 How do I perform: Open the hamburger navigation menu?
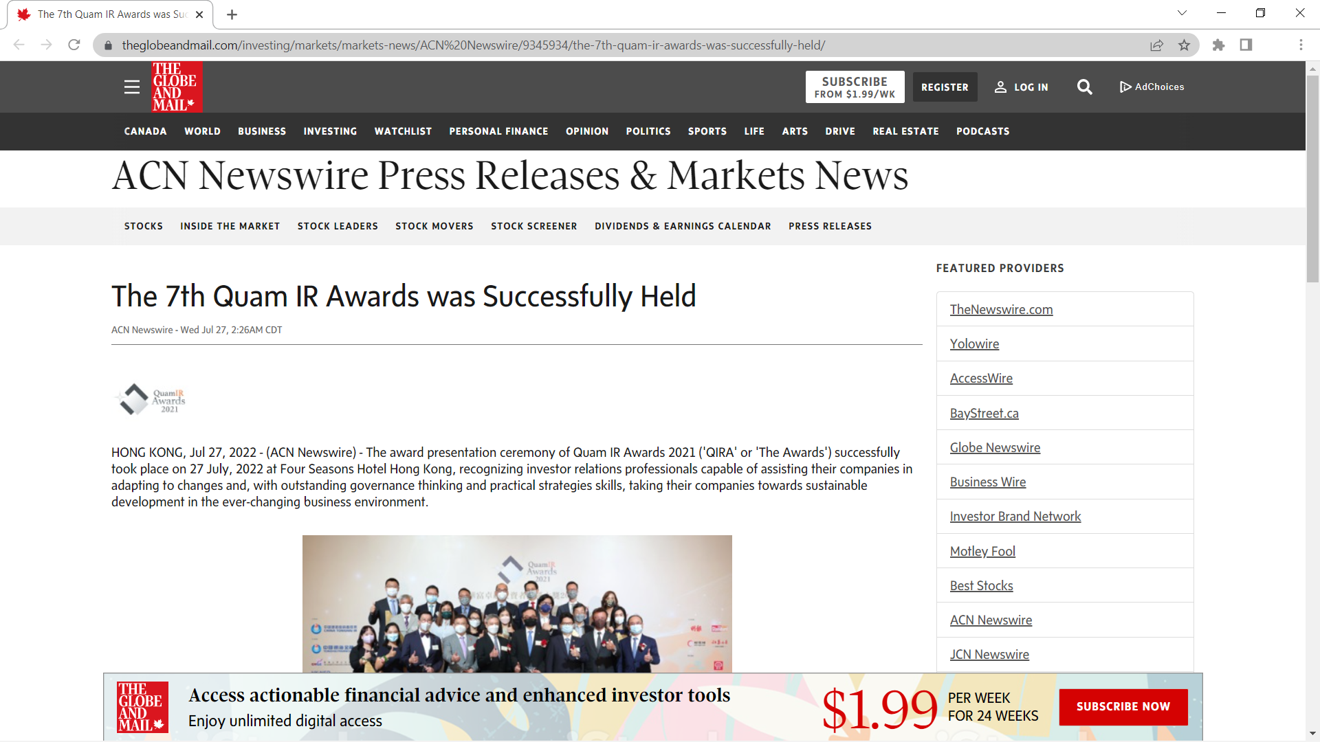131,87
